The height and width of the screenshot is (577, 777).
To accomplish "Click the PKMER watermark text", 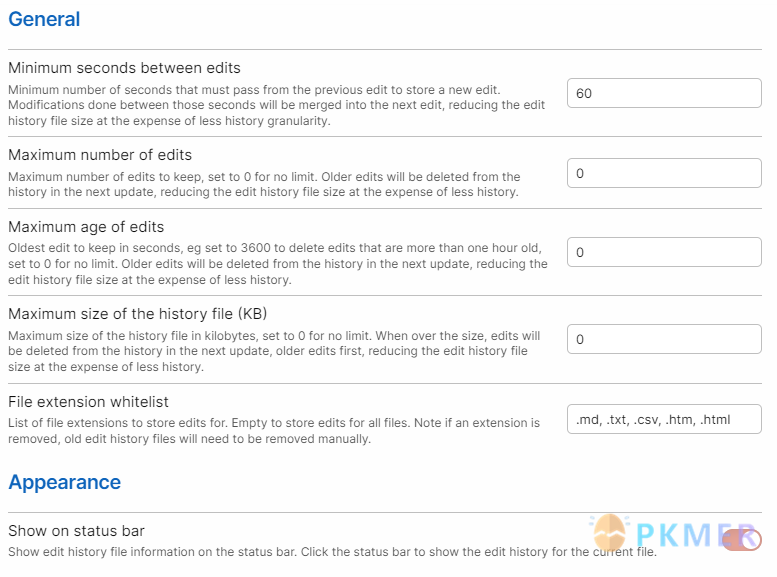I will click(696, 535).
